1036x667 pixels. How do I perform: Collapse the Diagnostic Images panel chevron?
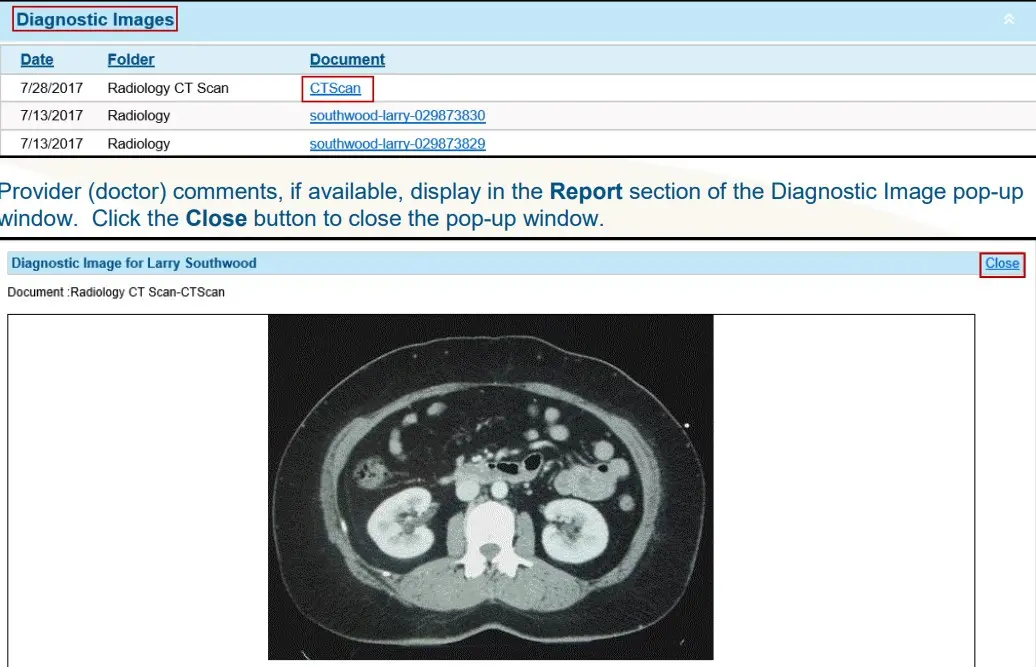click(1008, 19)
